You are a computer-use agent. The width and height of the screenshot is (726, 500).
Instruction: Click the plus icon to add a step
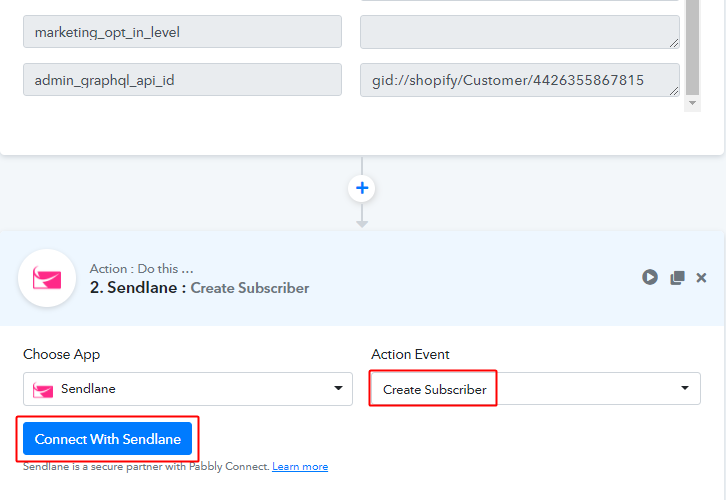(x=362, y=188)
